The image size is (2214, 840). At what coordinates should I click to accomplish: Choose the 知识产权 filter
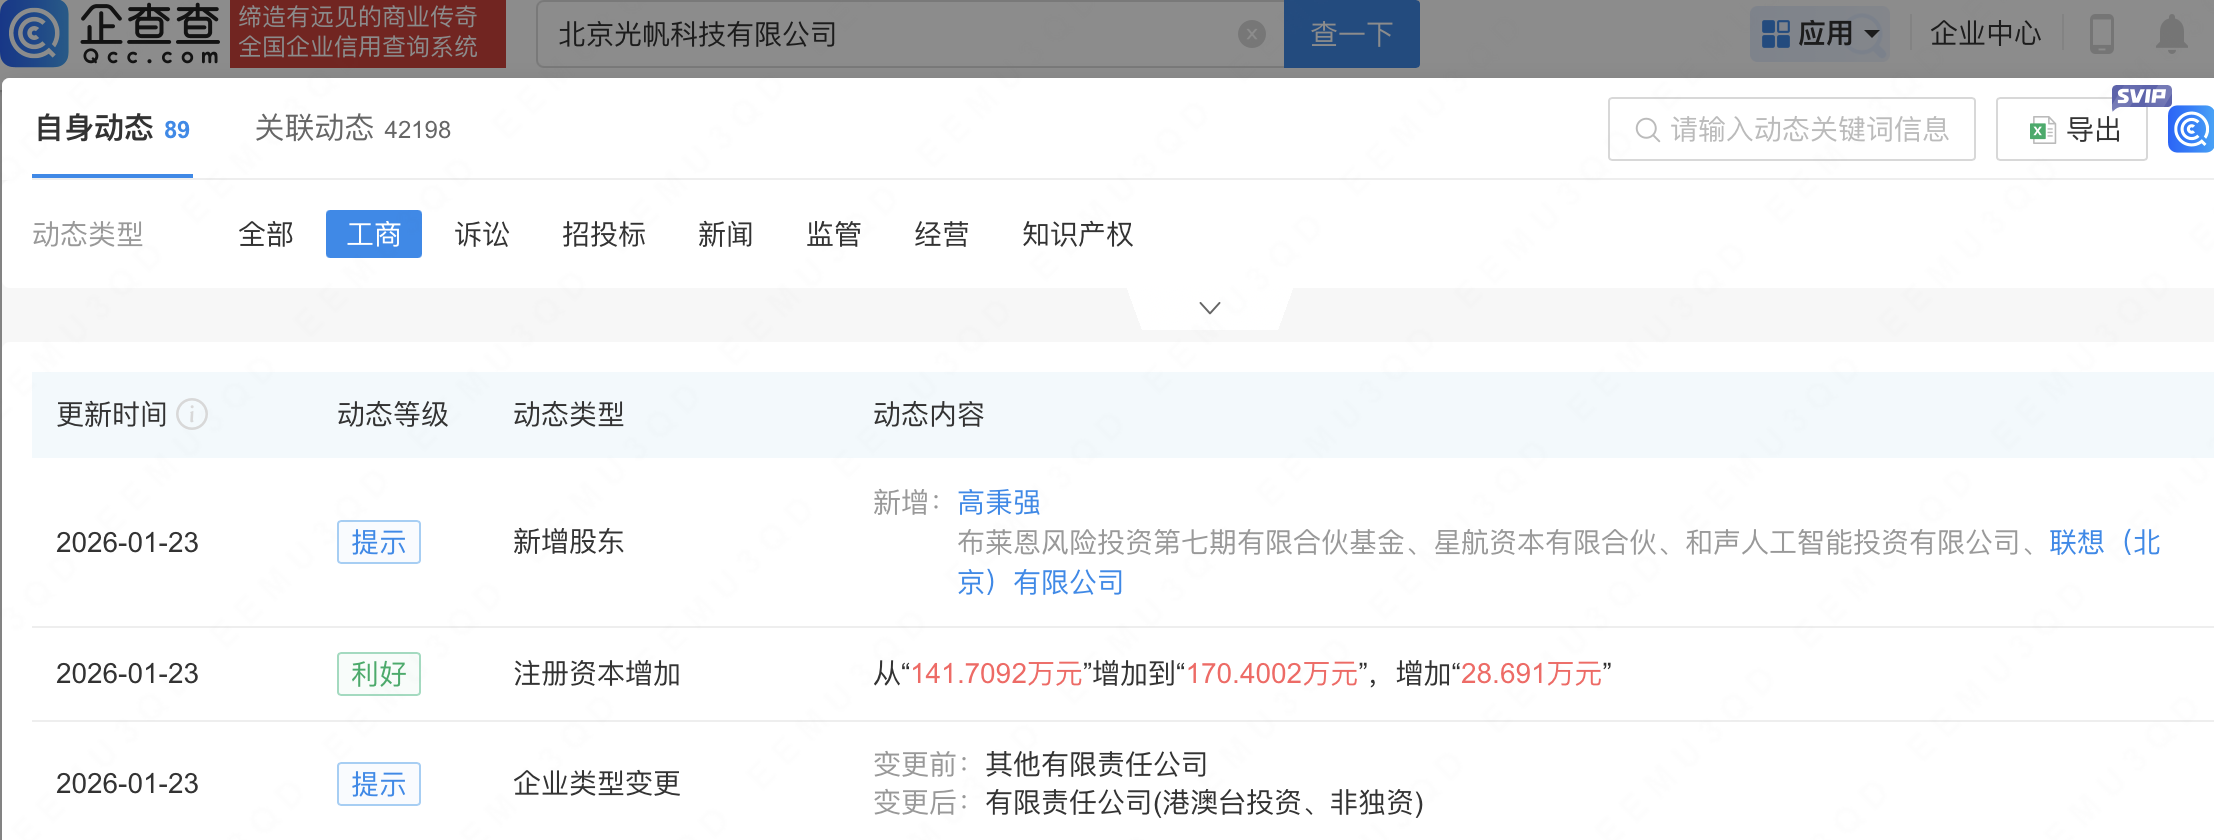(x=1077, y=235)
